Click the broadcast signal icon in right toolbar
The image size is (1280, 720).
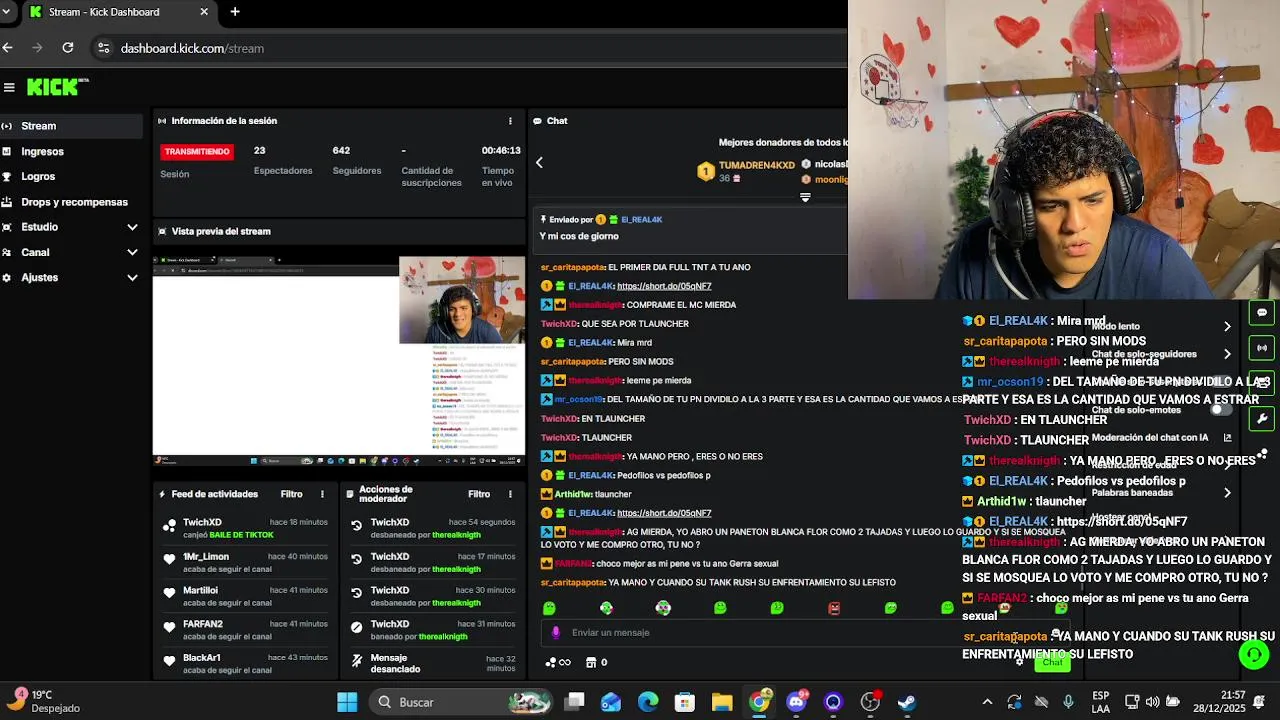(1262, 348)
